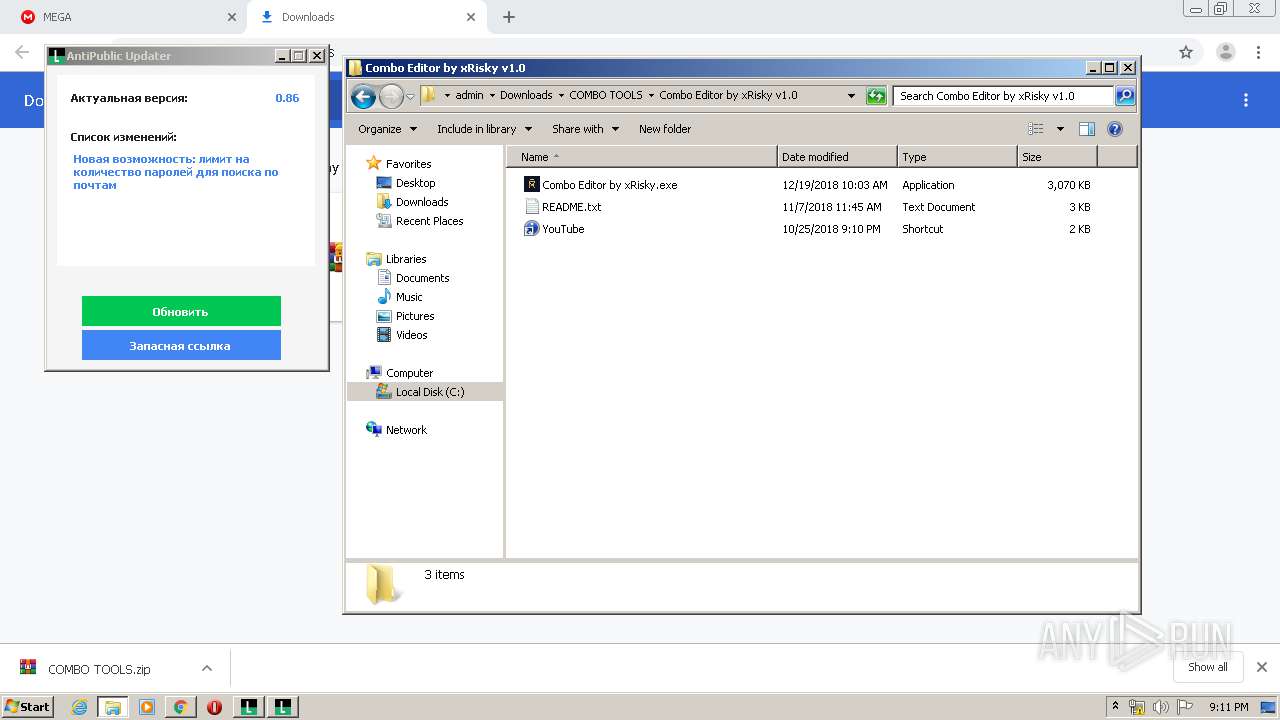Click COMBO TOOLS in the address breadcrumb
1280x720 pixels.
tap(606, 96)
